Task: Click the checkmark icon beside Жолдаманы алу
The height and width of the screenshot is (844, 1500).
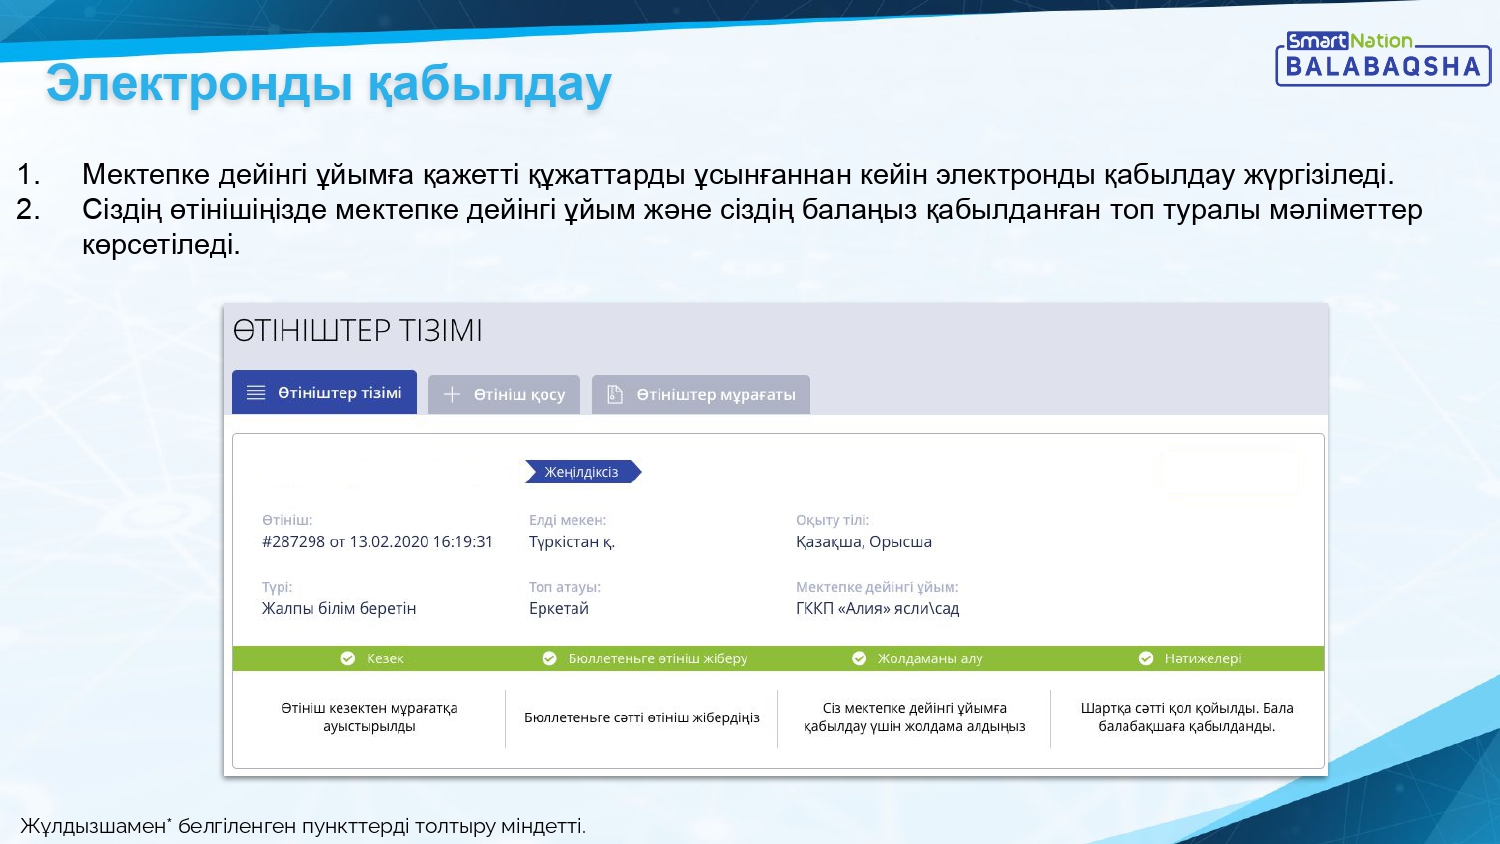Action: tap(859, 658)
